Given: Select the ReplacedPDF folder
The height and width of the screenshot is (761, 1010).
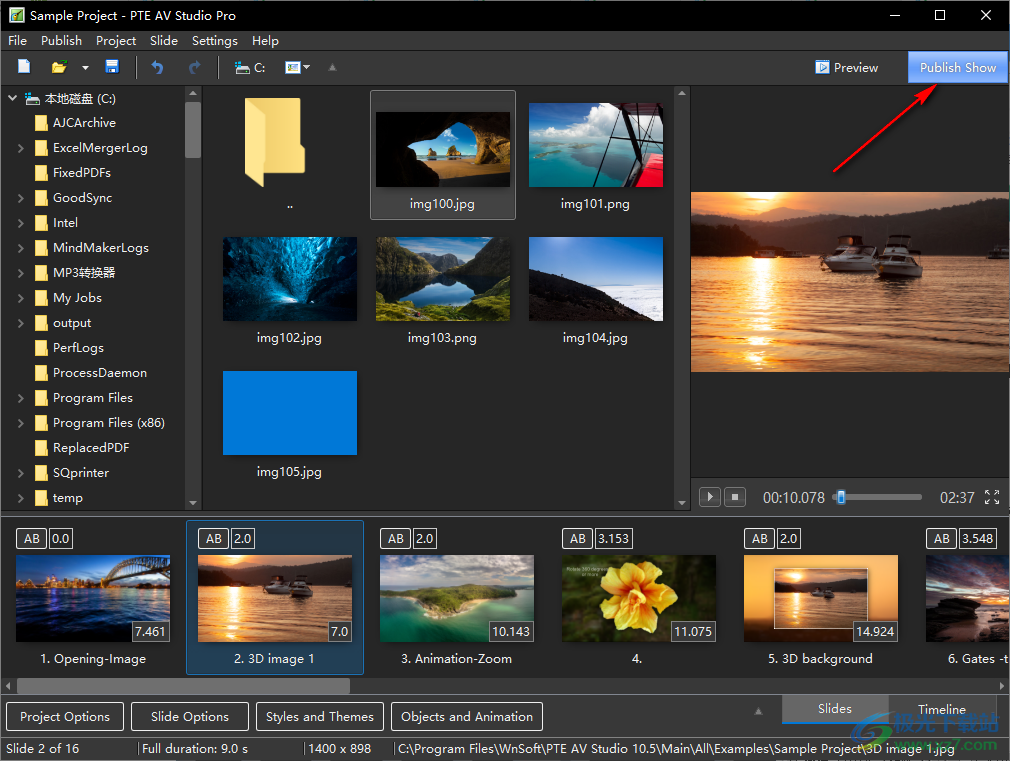Looking at the screenshot, I should 82,448.
